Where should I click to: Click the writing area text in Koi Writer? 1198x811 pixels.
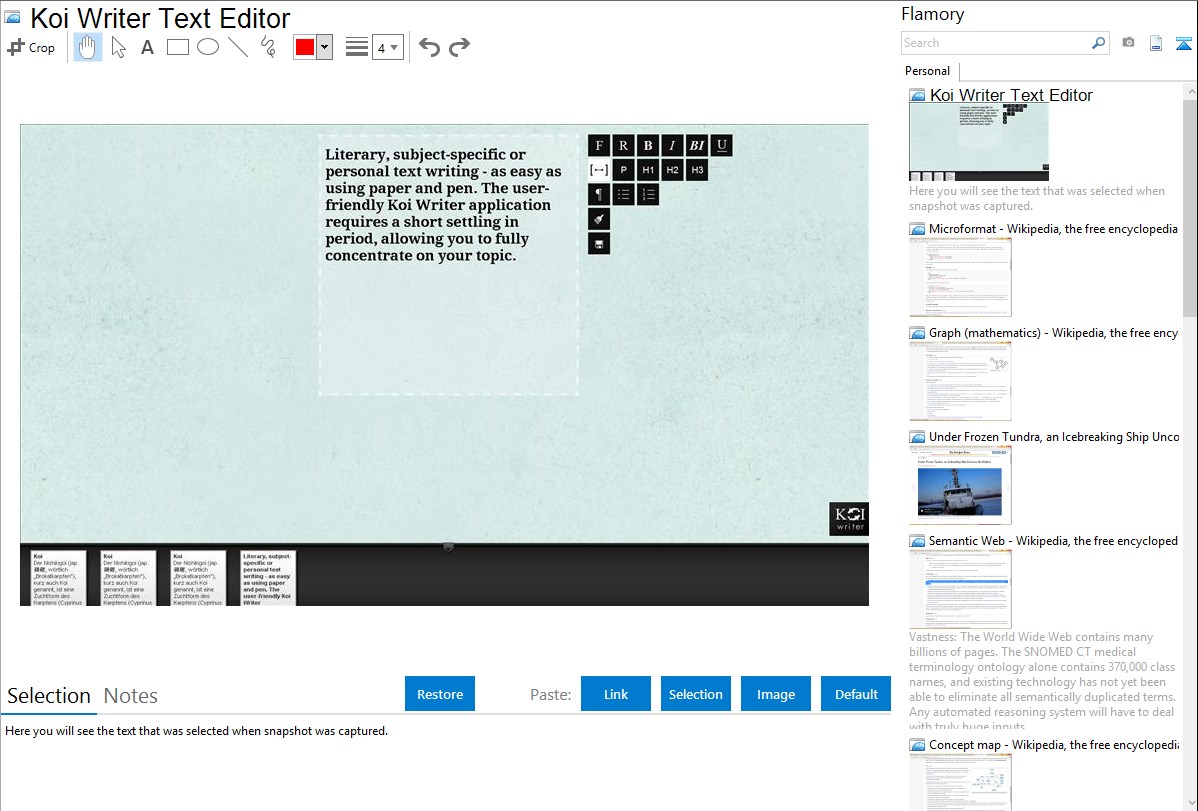(x=443, y=205)
